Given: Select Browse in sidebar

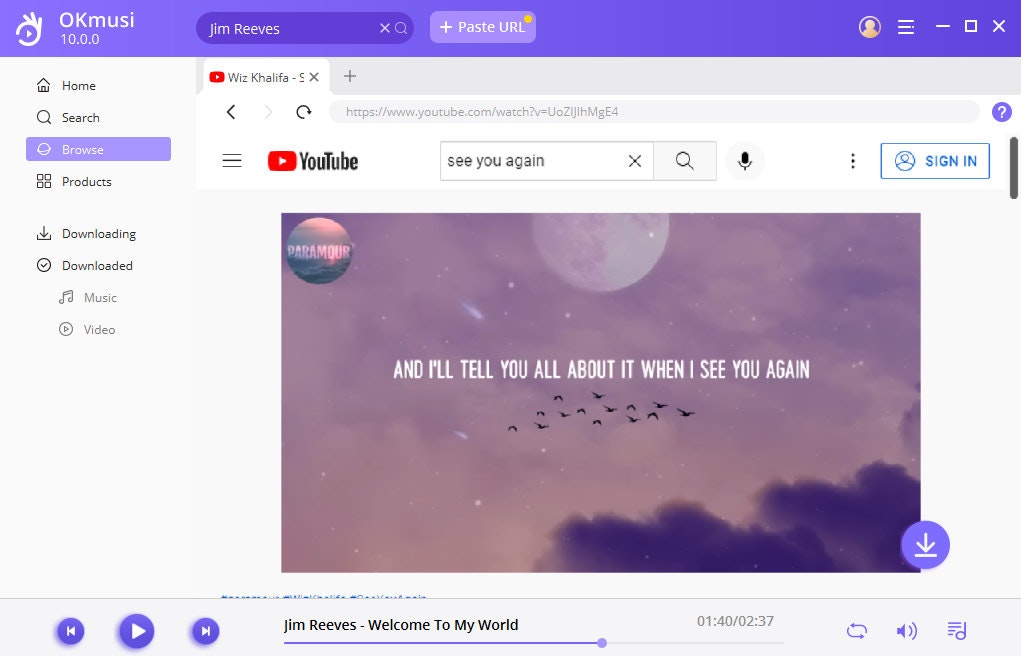Looking at the screenshot, I should 98,149.
